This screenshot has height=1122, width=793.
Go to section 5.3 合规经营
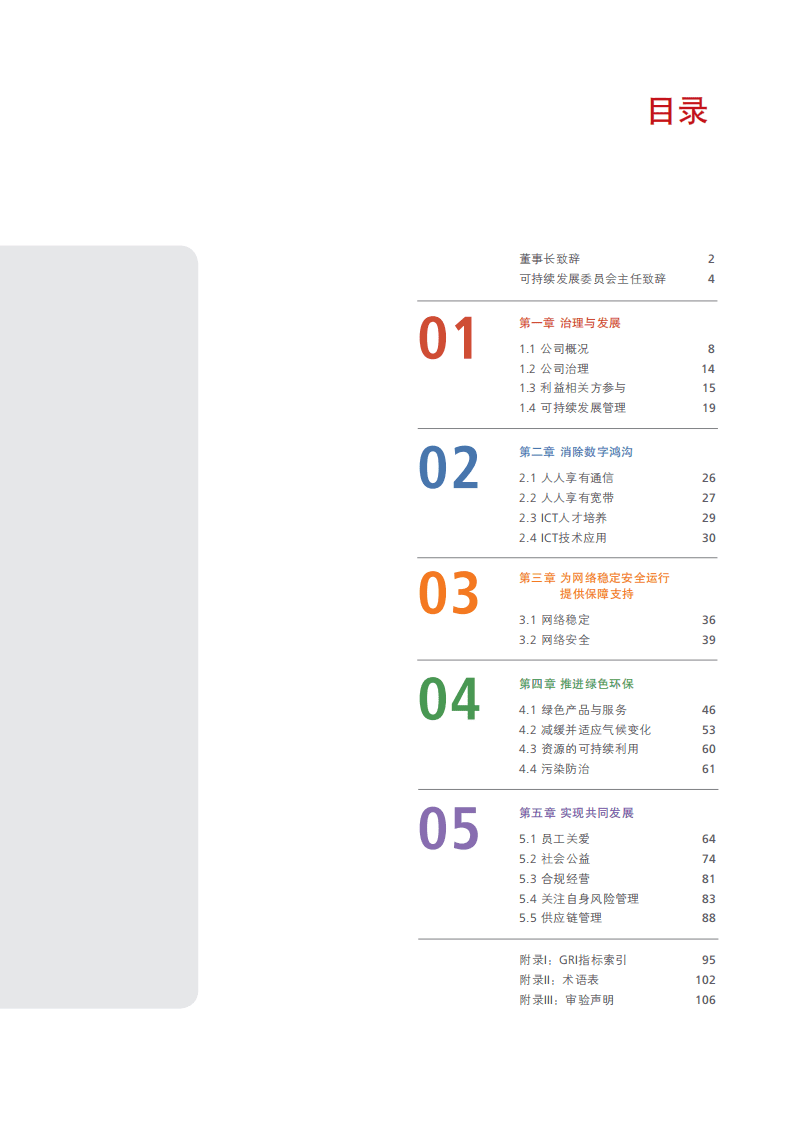(x=555, y=879)
